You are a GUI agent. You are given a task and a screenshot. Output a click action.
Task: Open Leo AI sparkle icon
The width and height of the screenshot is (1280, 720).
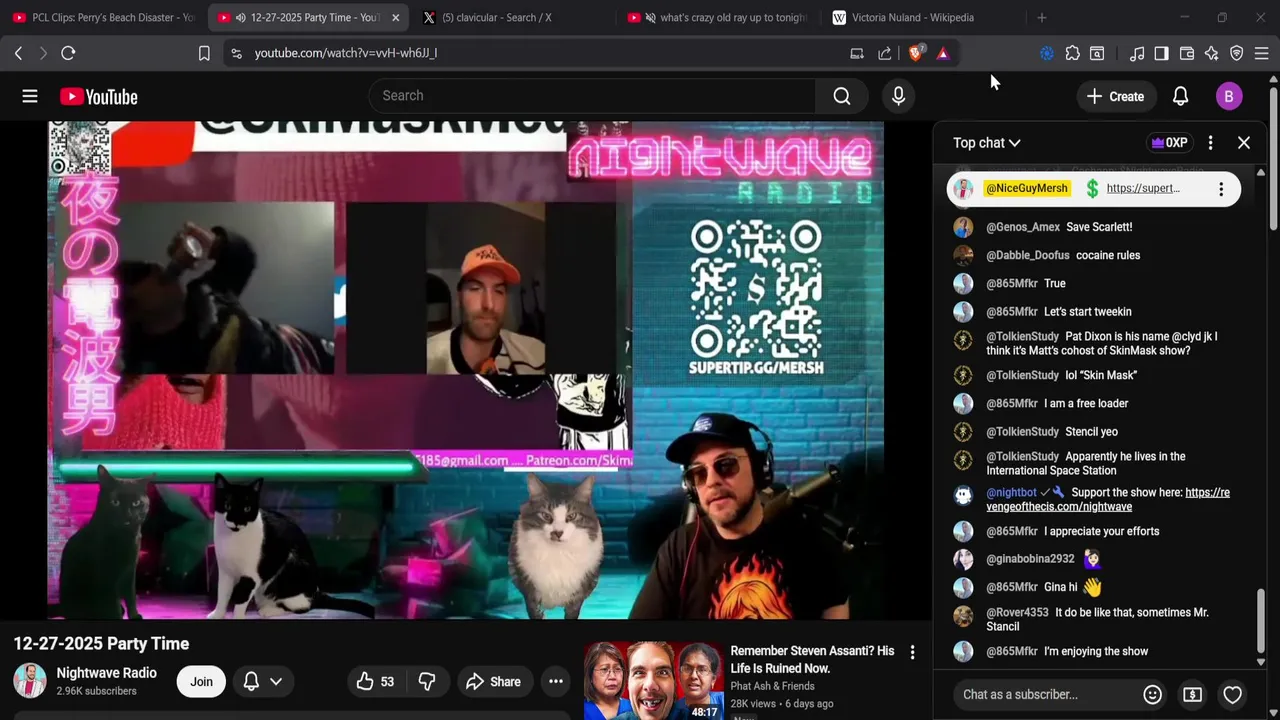(1212, 53)
